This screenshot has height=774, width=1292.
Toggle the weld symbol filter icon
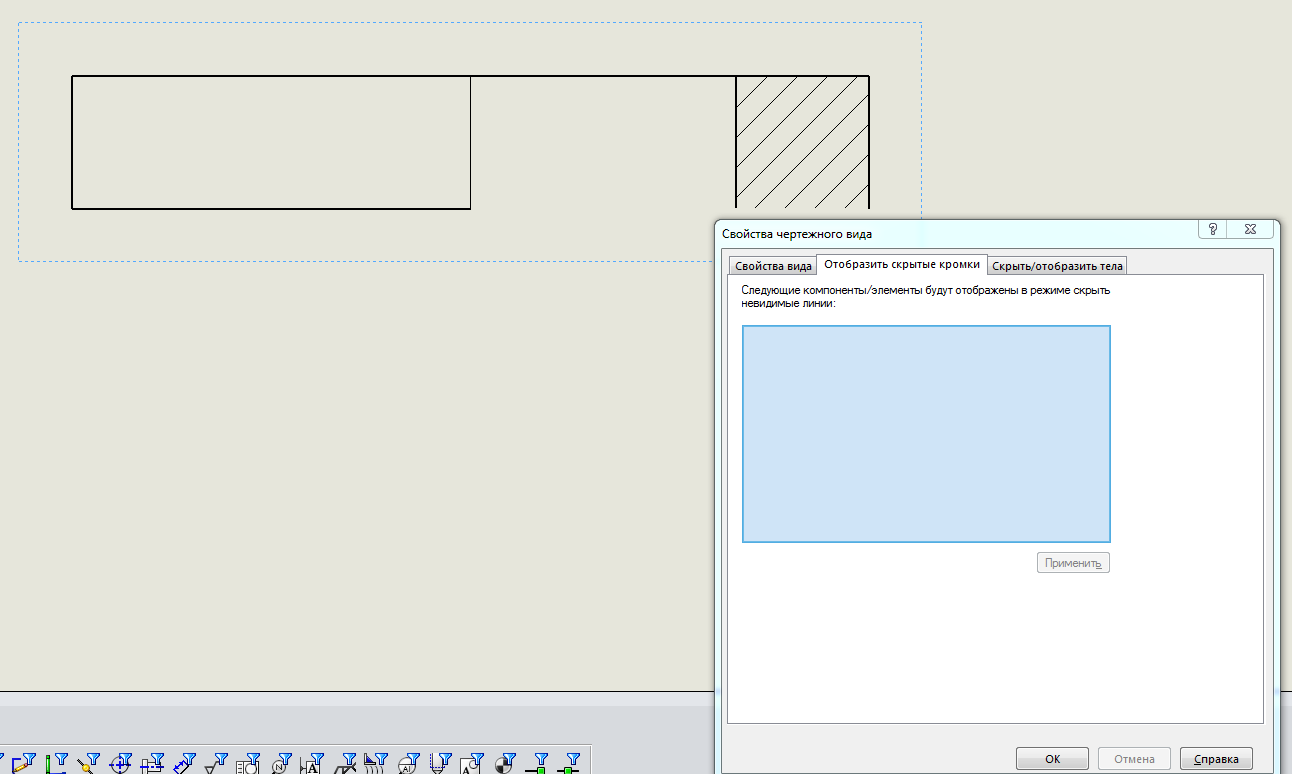pyautogui.click(x=344, y=763)
